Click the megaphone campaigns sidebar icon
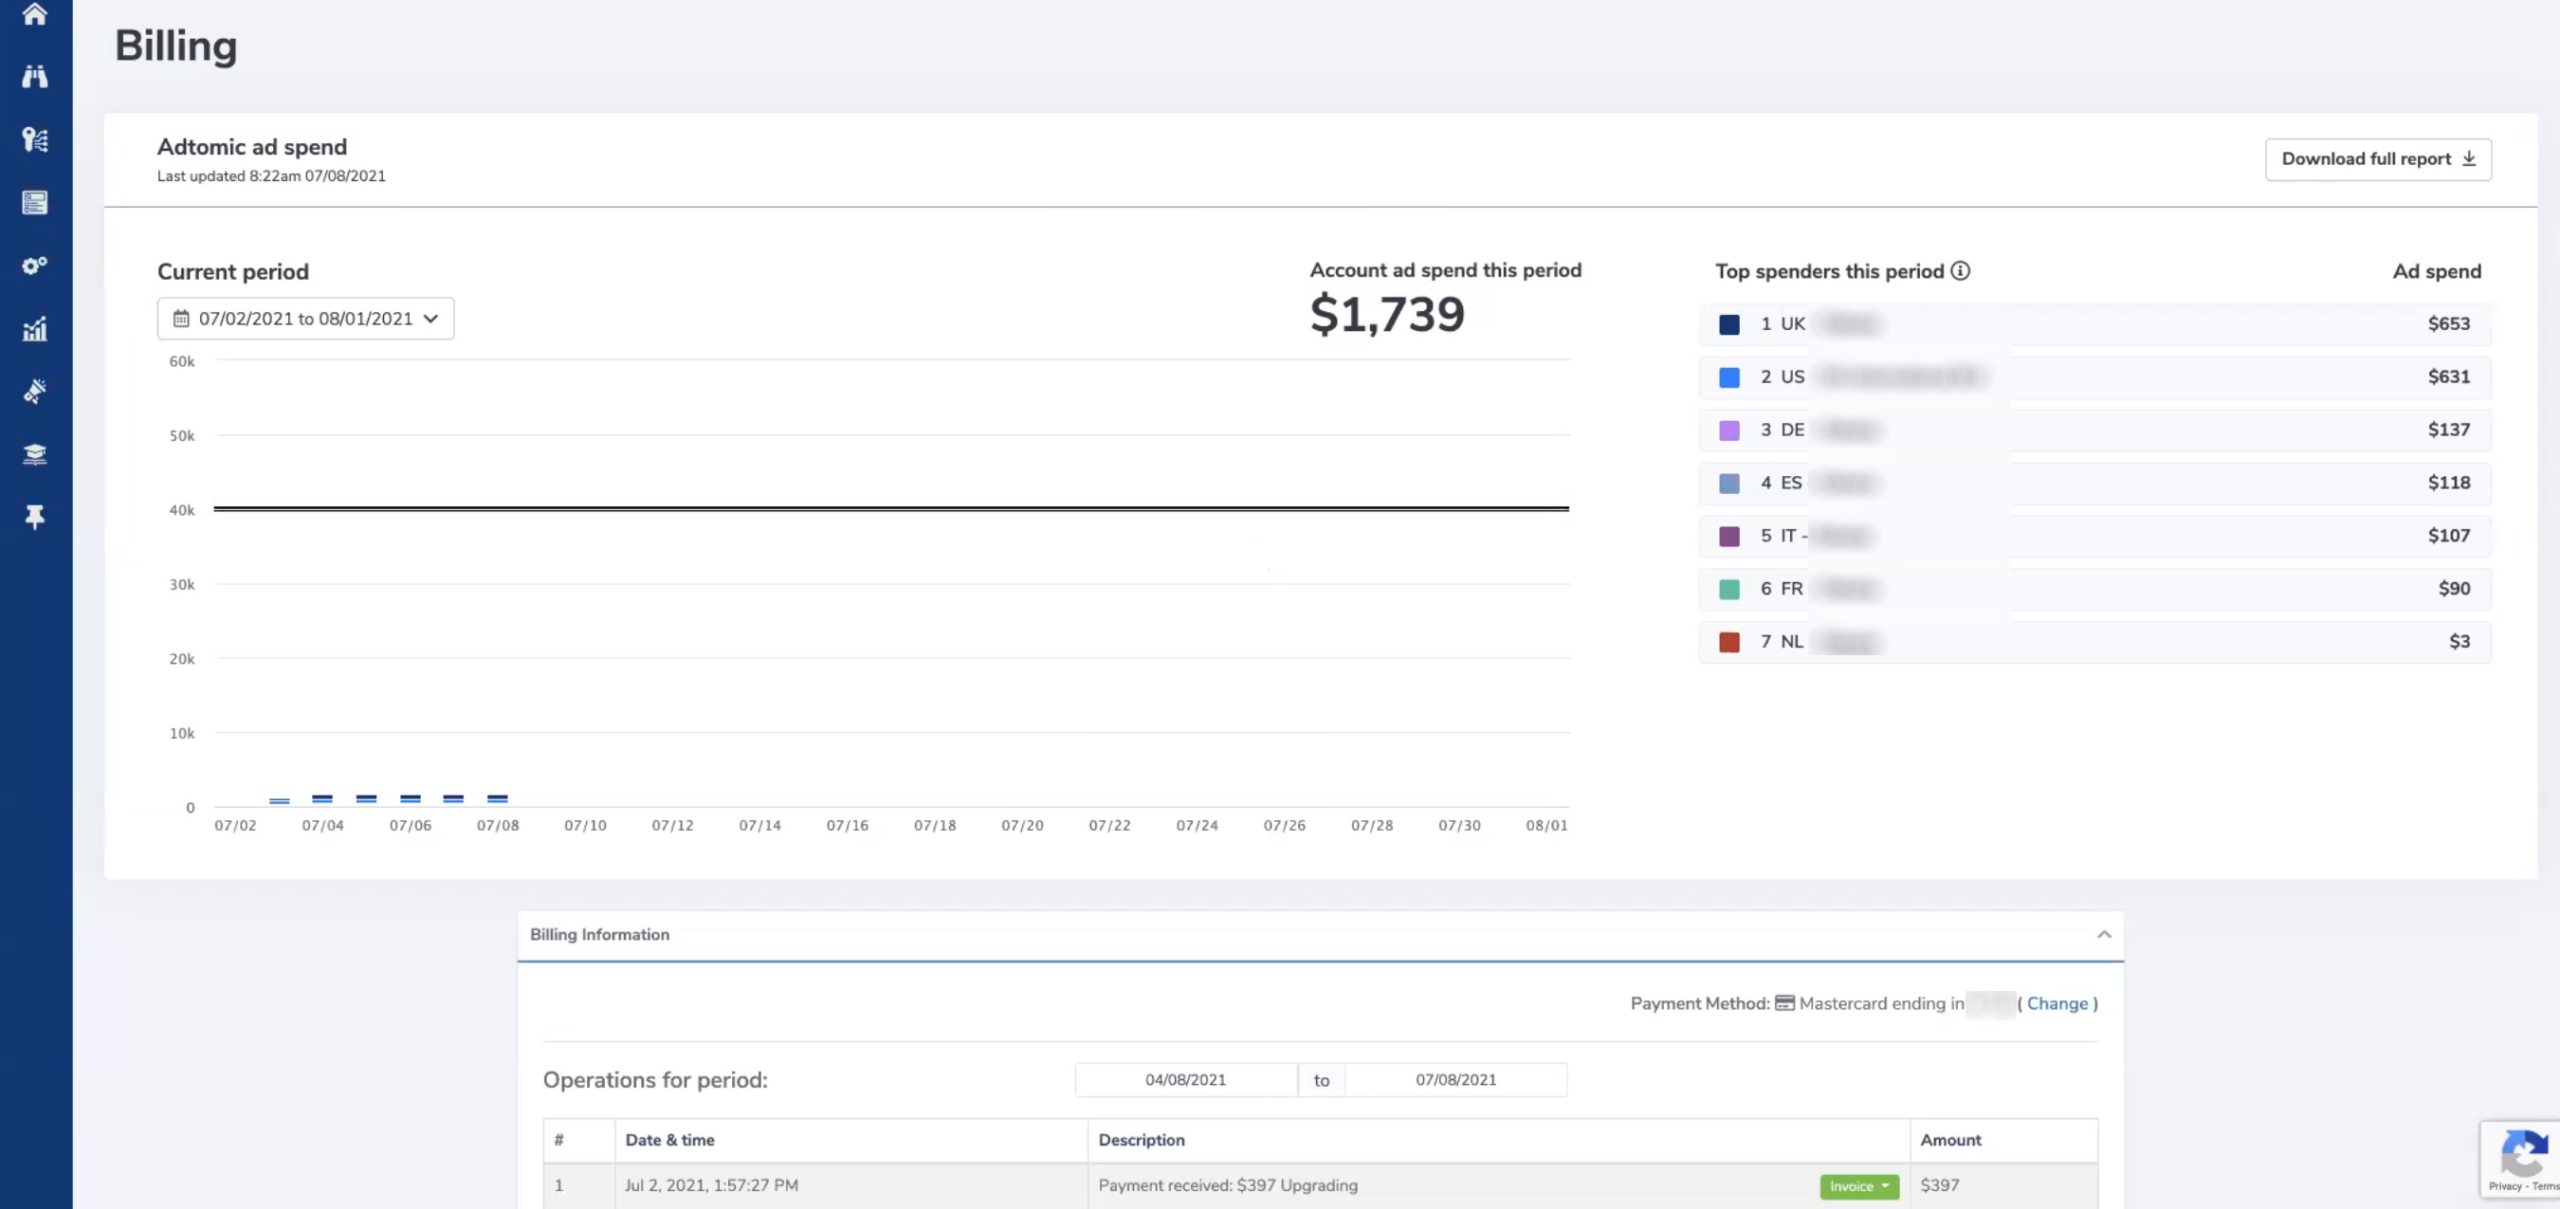Image resolution: width=2560 pixels, height=1209 pixels. pyautogui.click(x=35, y=391)
